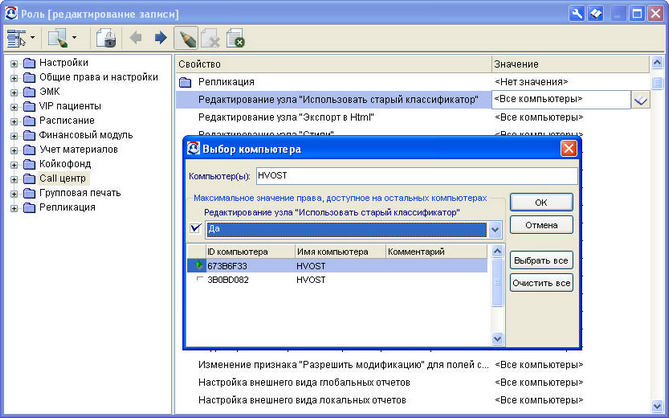Click the wrench icon in title bar
Viewport: 669px width, 418px height.
pyautogui.click(x=576, y=14)
